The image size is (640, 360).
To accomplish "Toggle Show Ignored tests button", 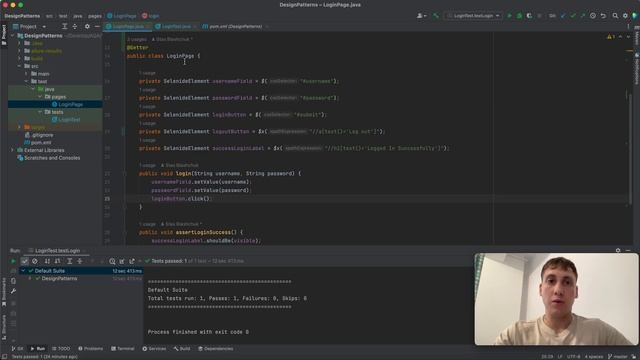I will pyautogui.click(x=35, y=261).
